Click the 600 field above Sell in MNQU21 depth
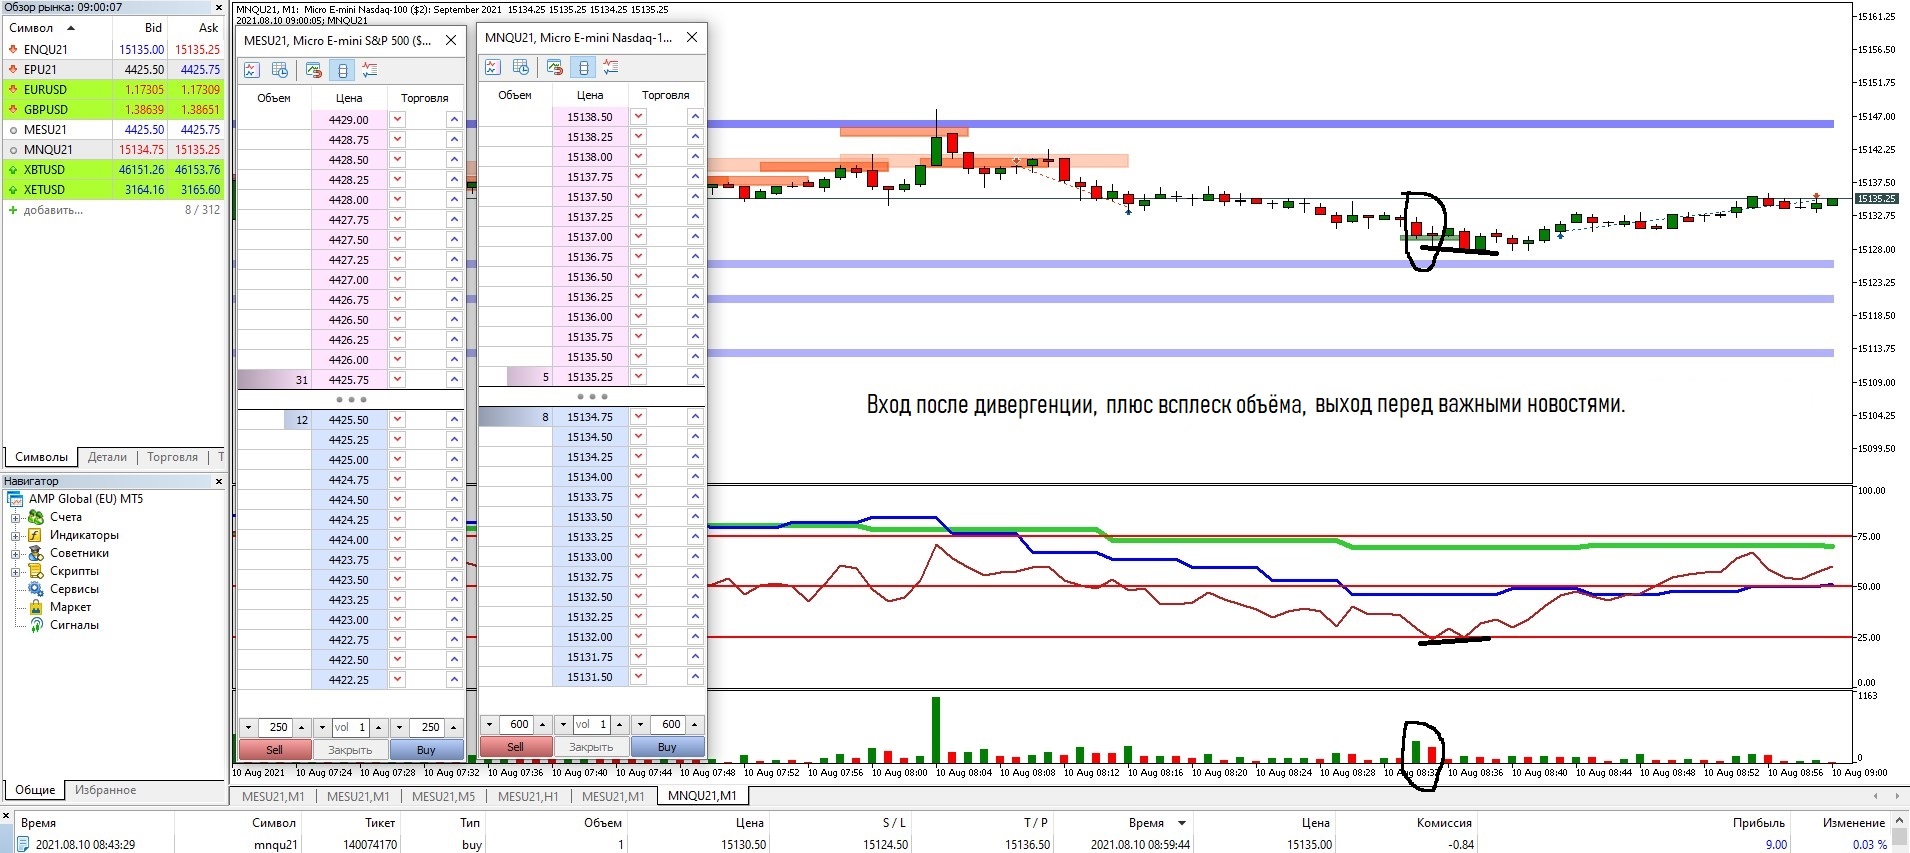 point(519,725)
